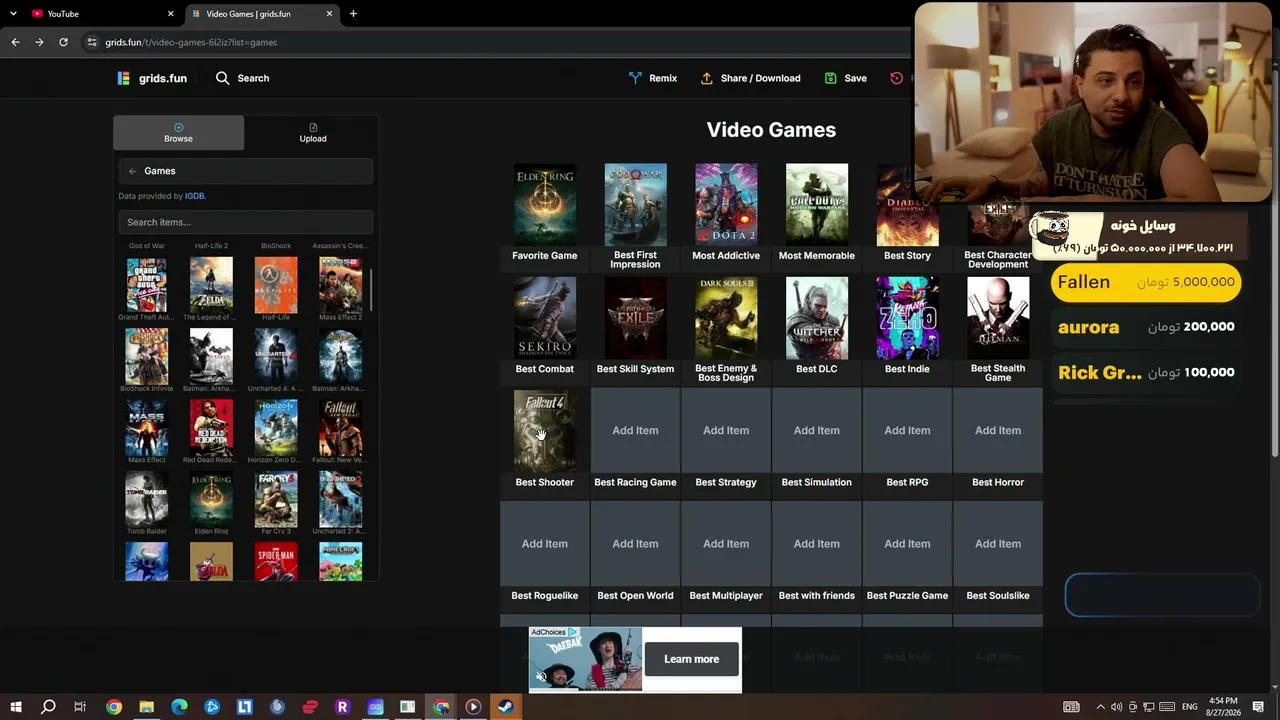Pick the BioShock Infinite cover

coord(146,356)
